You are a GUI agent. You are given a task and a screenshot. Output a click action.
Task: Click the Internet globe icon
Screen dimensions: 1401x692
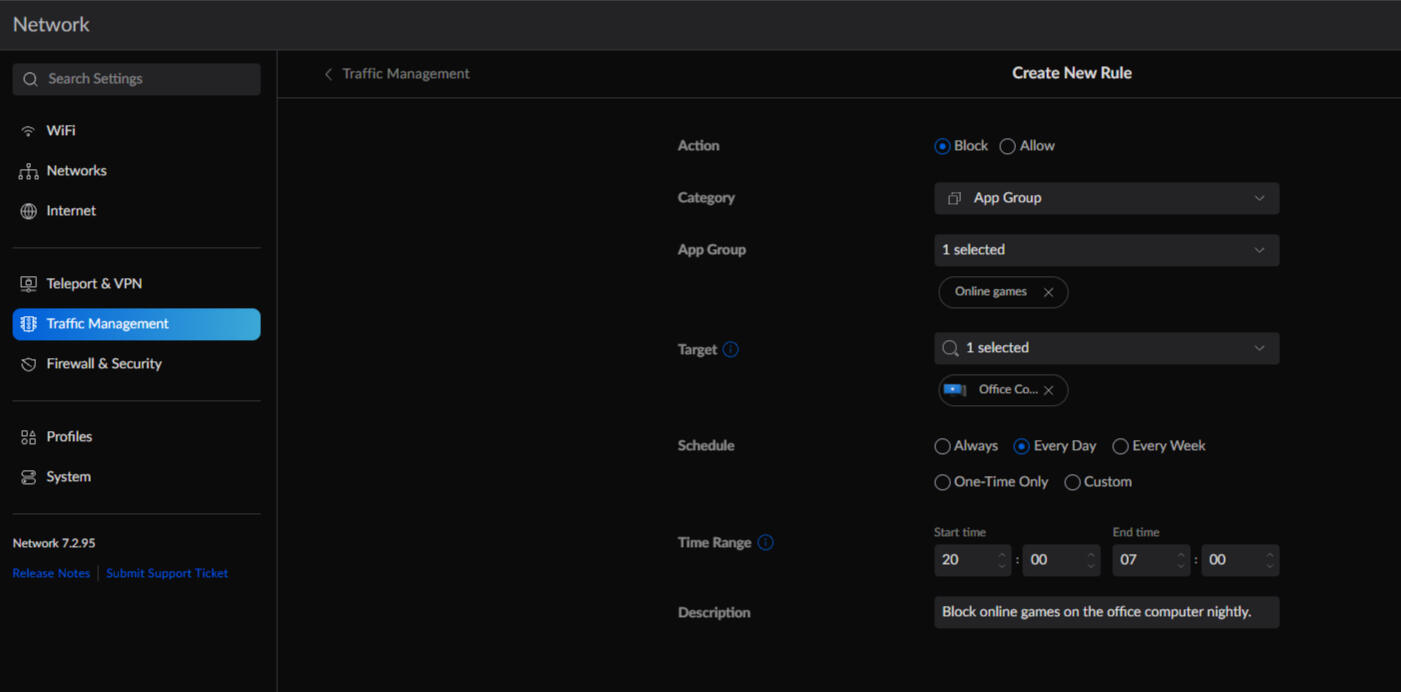[x=28, y=211]
